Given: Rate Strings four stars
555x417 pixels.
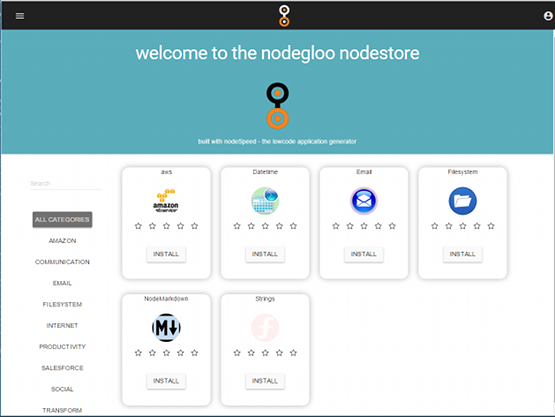Looking at the screenshot, I should tap(279, 353).
